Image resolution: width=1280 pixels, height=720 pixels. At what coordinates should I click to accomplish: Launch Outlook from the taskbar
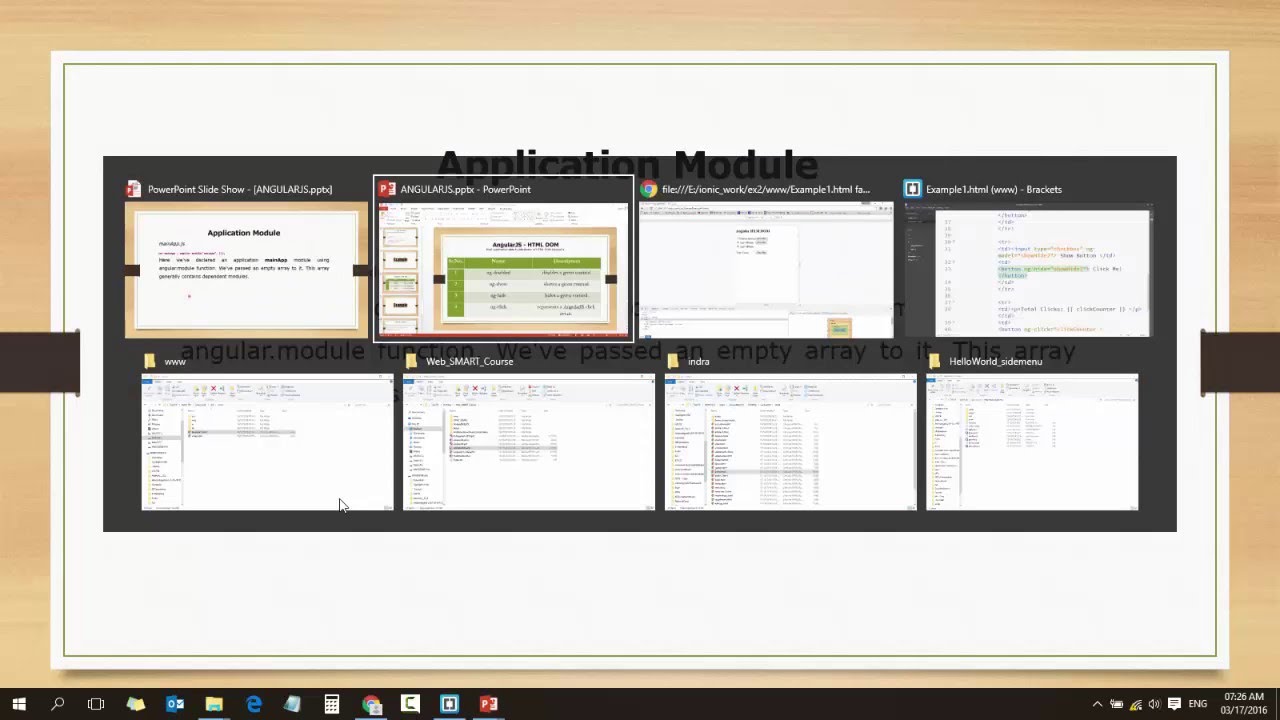click(174, 704)
